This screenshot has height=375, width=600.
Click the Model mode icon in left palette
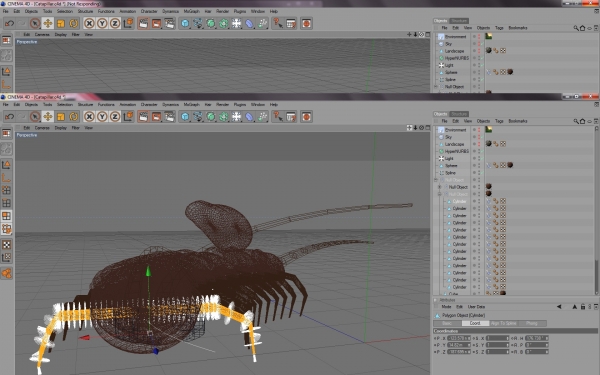pos(7,165)
